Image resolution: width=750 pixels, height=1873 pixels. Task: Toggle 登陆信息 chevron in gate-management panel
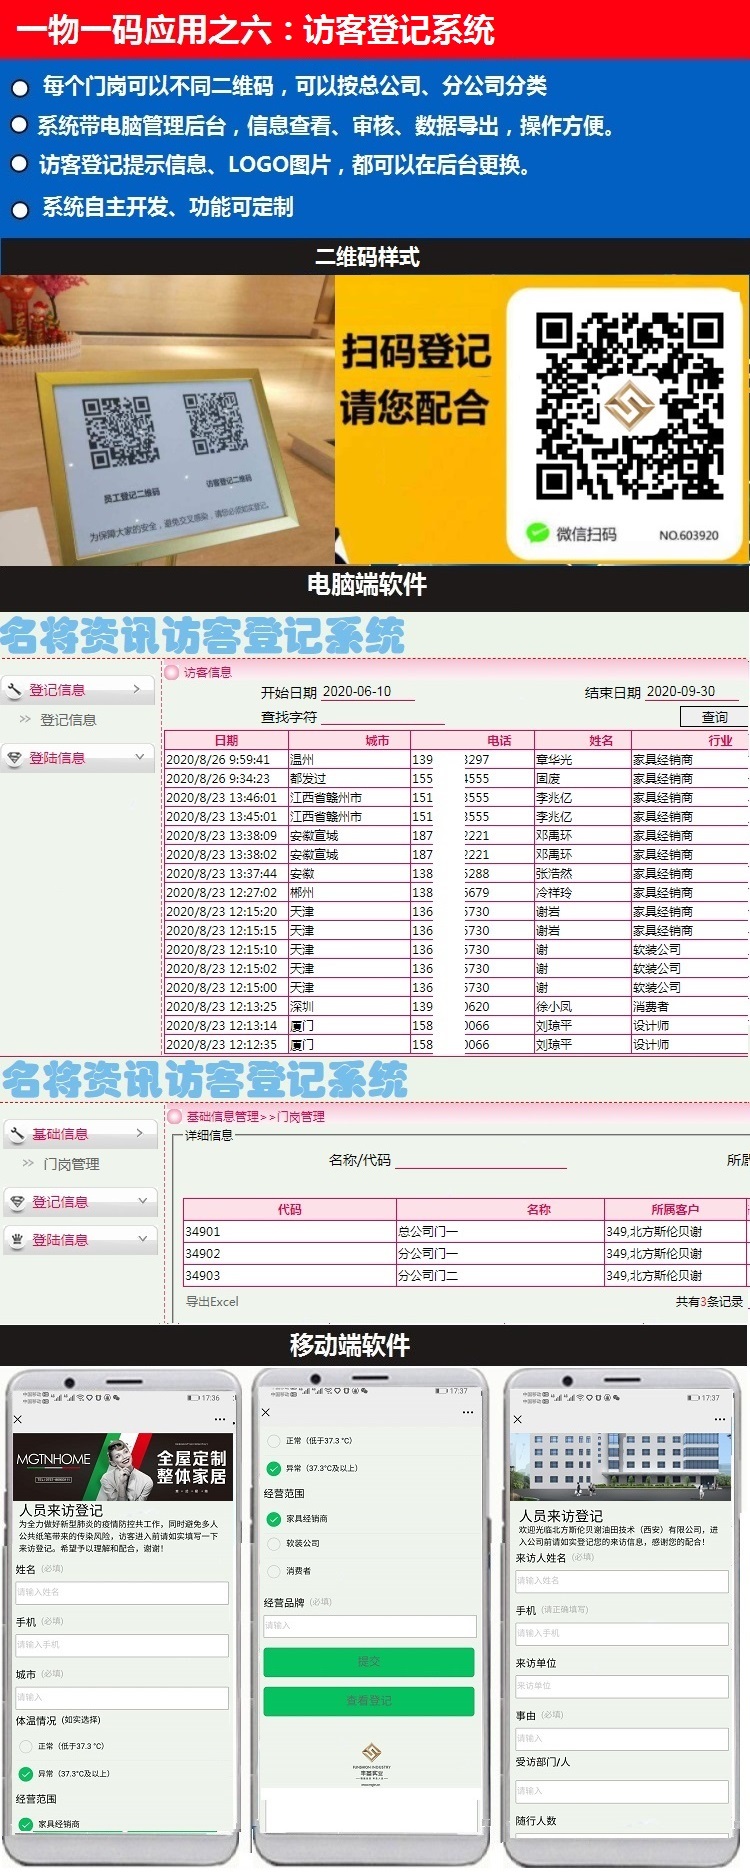click(142, 1239)
